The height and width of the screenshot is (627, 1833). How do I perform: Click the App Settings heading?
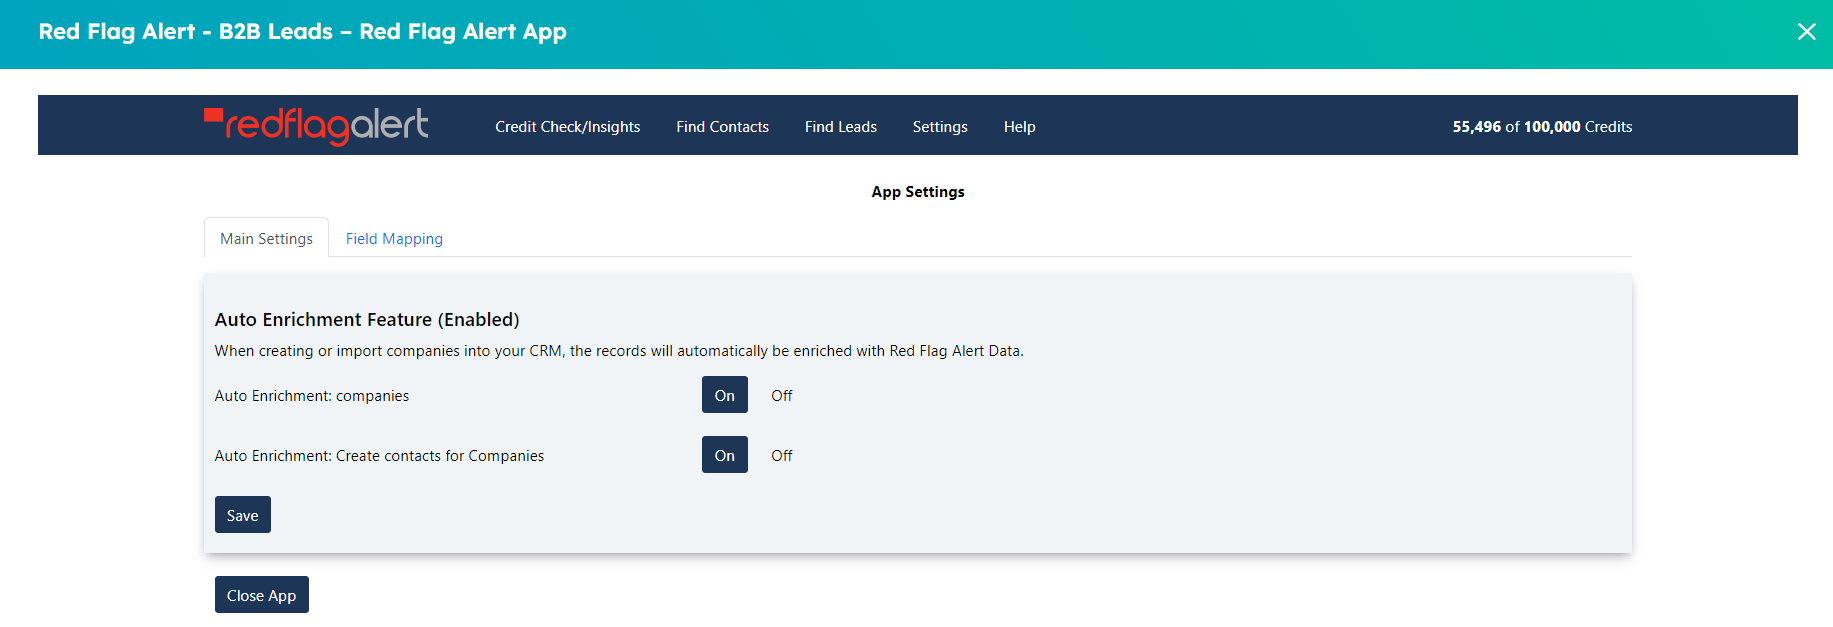(918, 192)
